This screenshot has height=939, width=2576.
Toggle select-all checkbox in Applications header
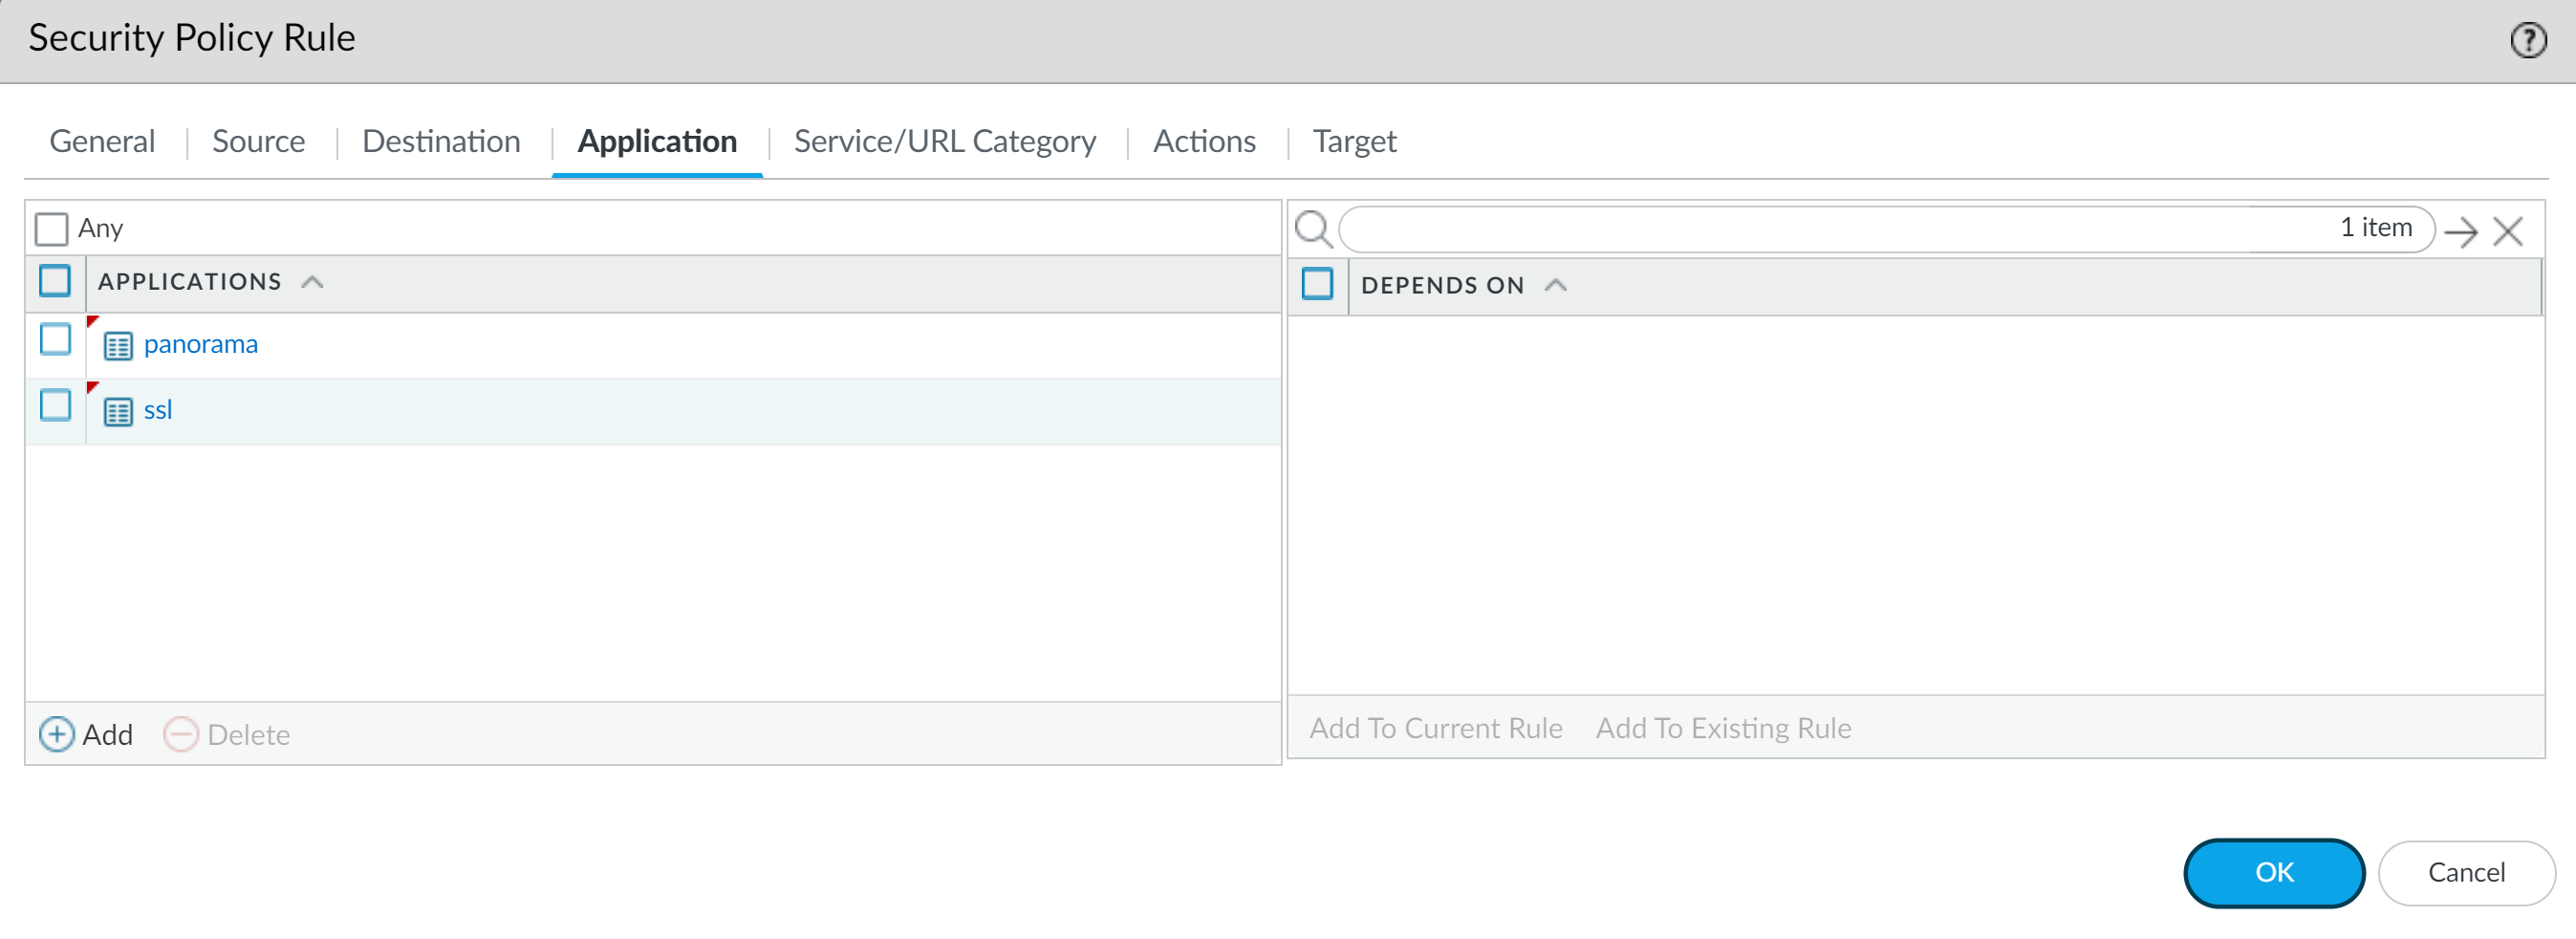(x=55, y=281)
